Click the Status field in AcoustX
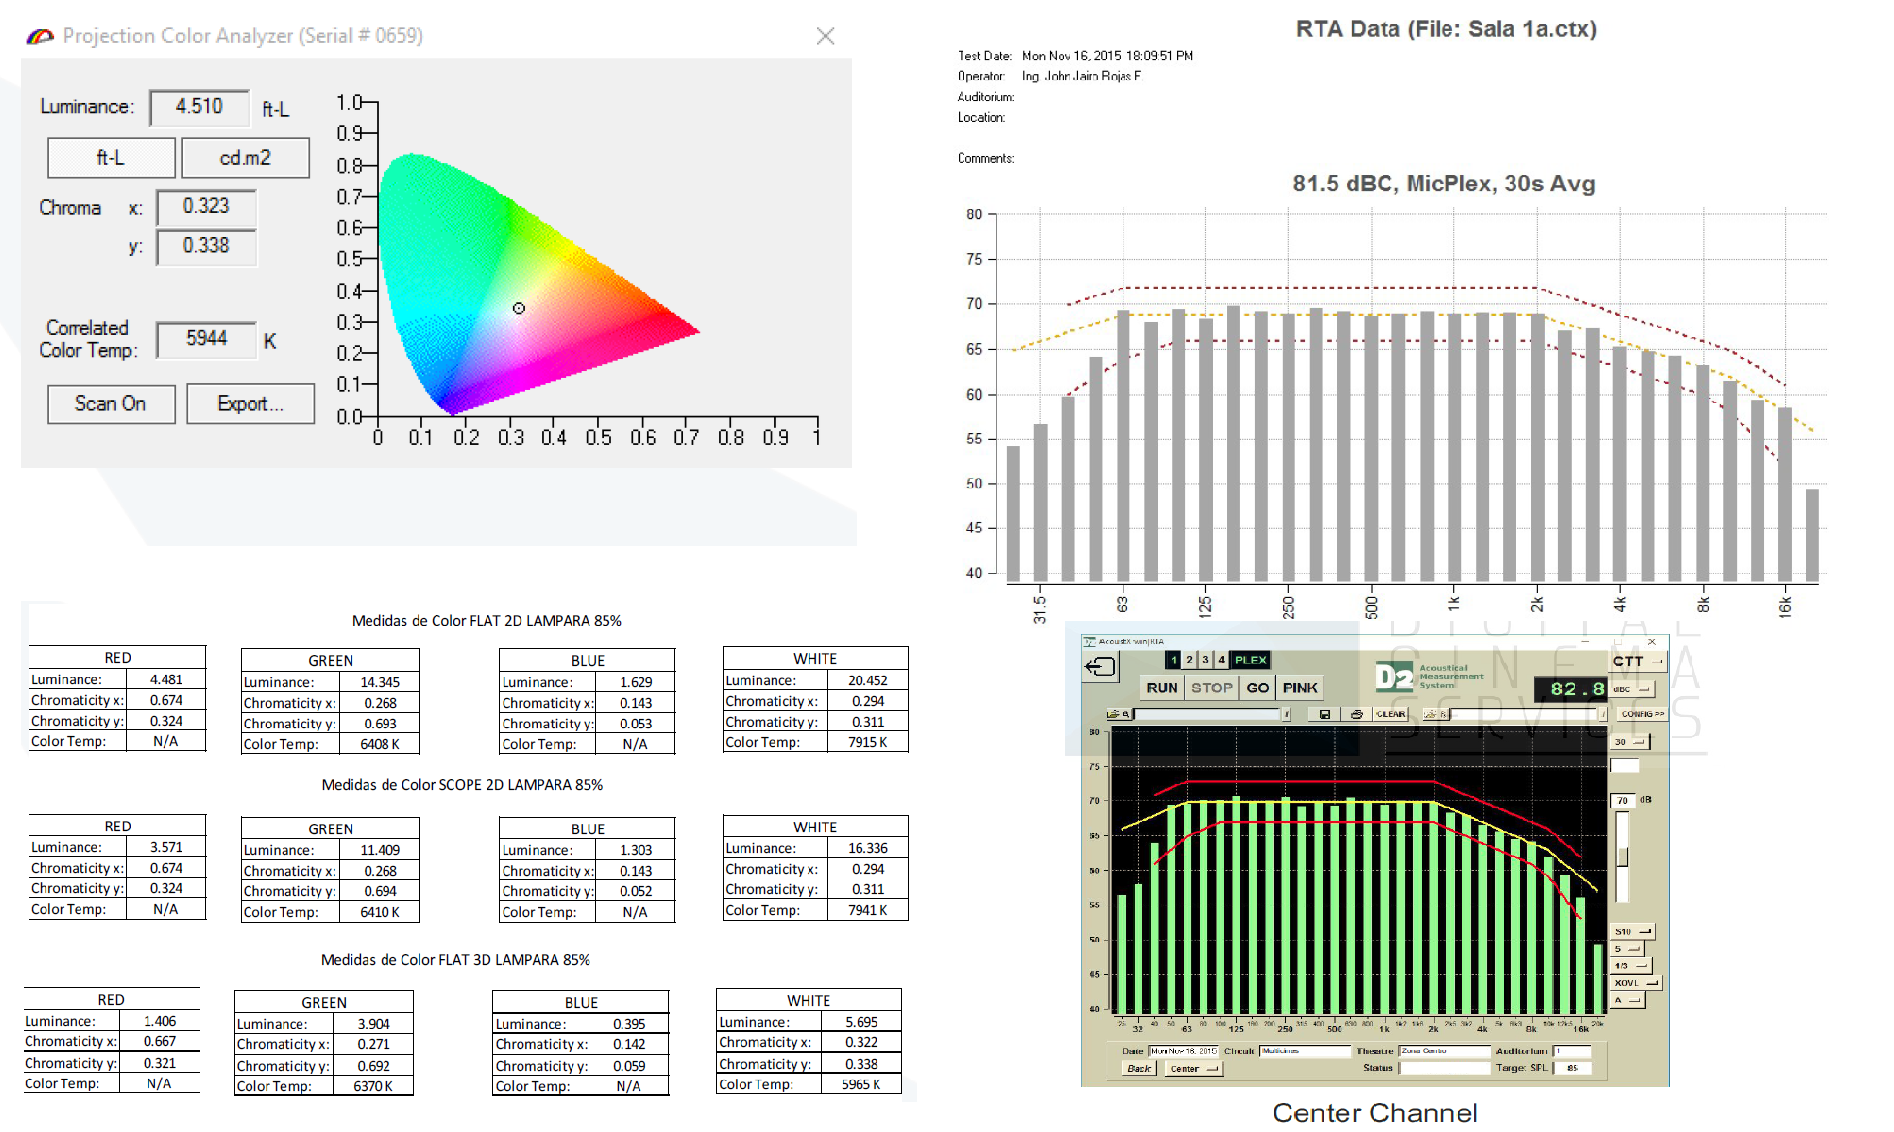 click(x=1444, y=1068)
